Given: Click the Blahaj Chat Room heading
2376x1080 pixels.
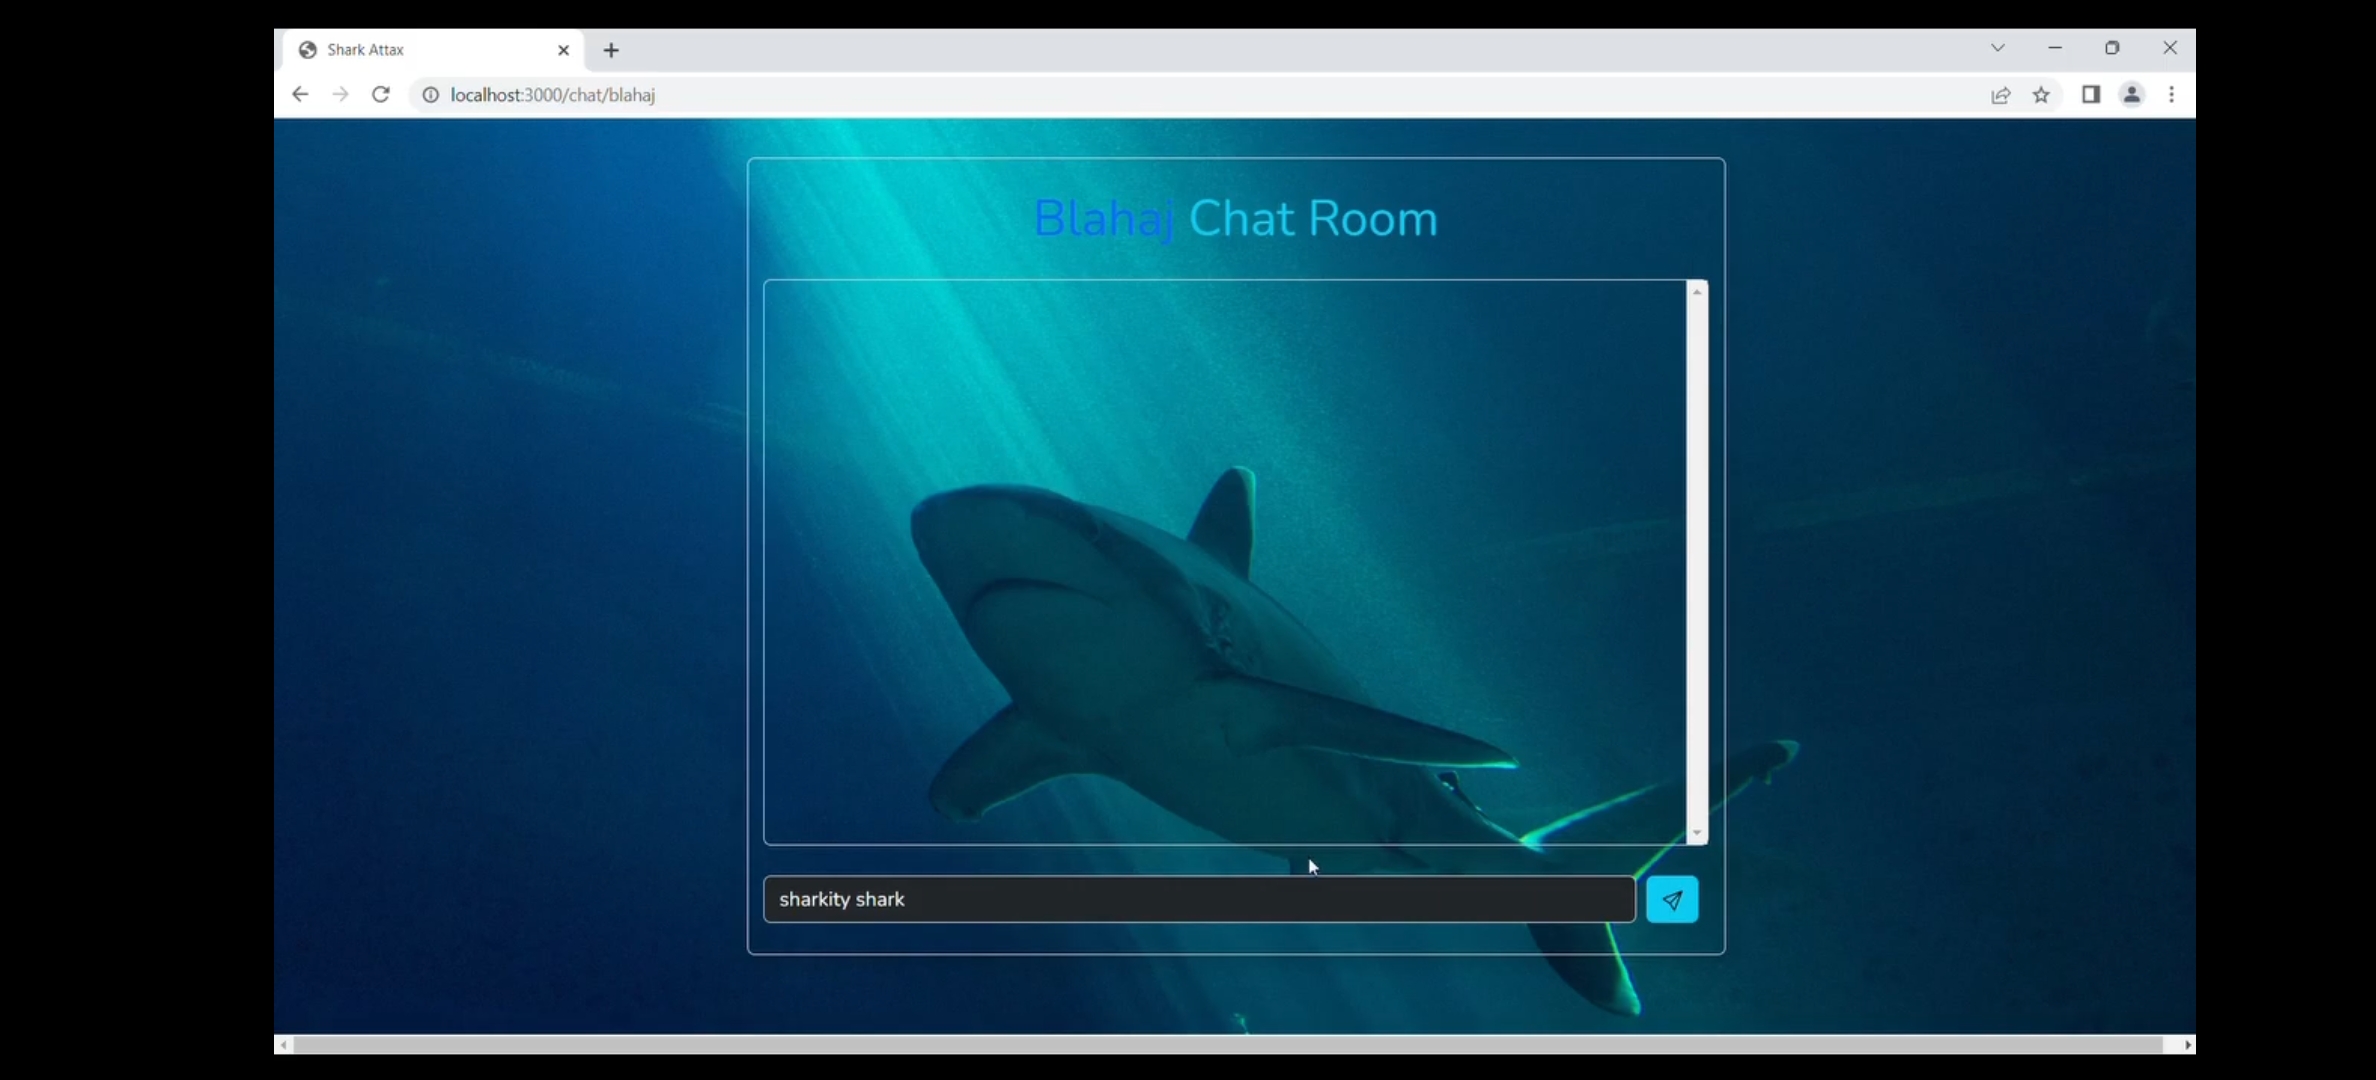Looking at the screenshot, I should tap(1235, 219).
